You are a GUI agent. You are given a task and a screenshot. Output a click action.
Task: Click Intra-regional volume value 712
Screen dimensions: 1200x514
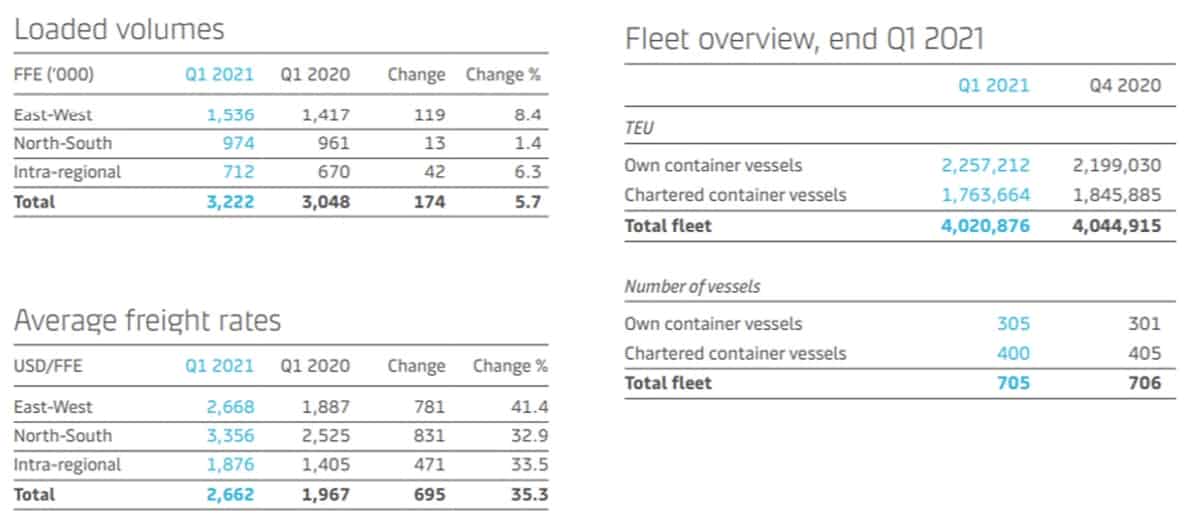[237, 172]
